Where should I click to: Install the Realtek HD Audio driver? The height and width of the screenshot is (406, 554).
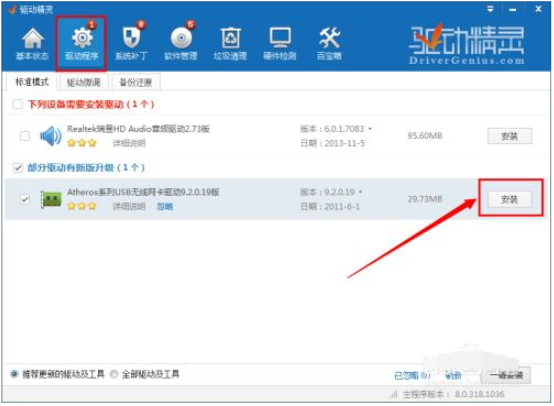tap(509, 136)
